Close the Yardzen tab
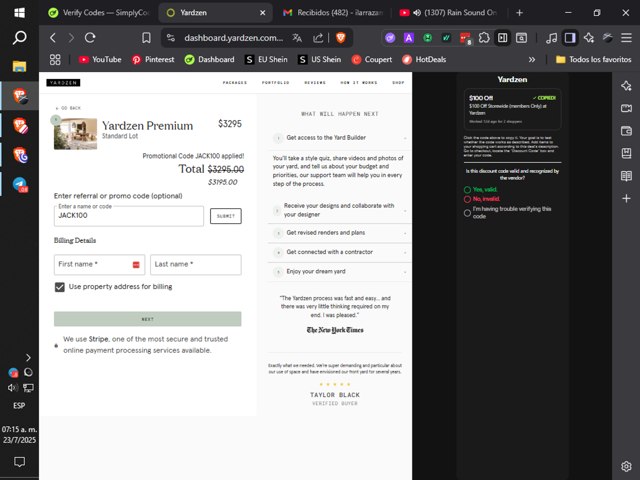This screenshot has height=480, width=640. tap(263, 13)
